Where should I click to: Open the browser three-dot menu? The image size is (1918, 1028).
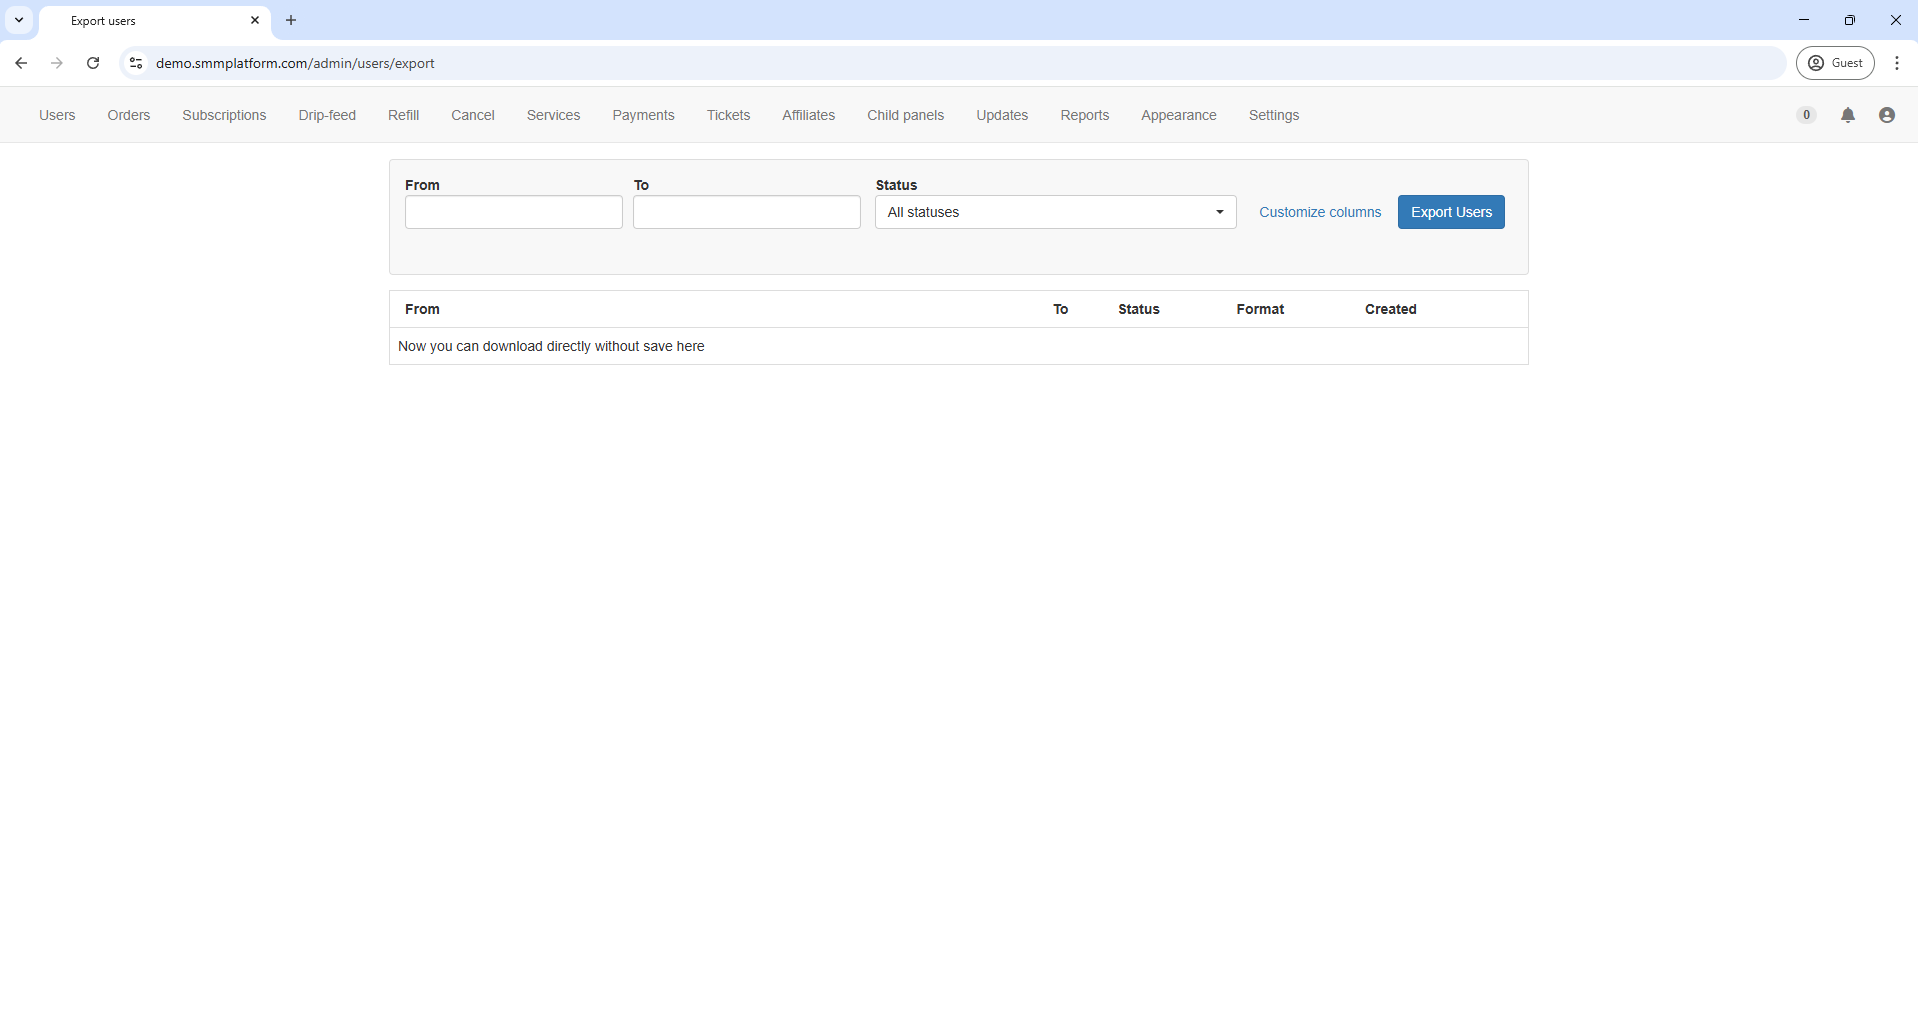tap(1896, 63)
